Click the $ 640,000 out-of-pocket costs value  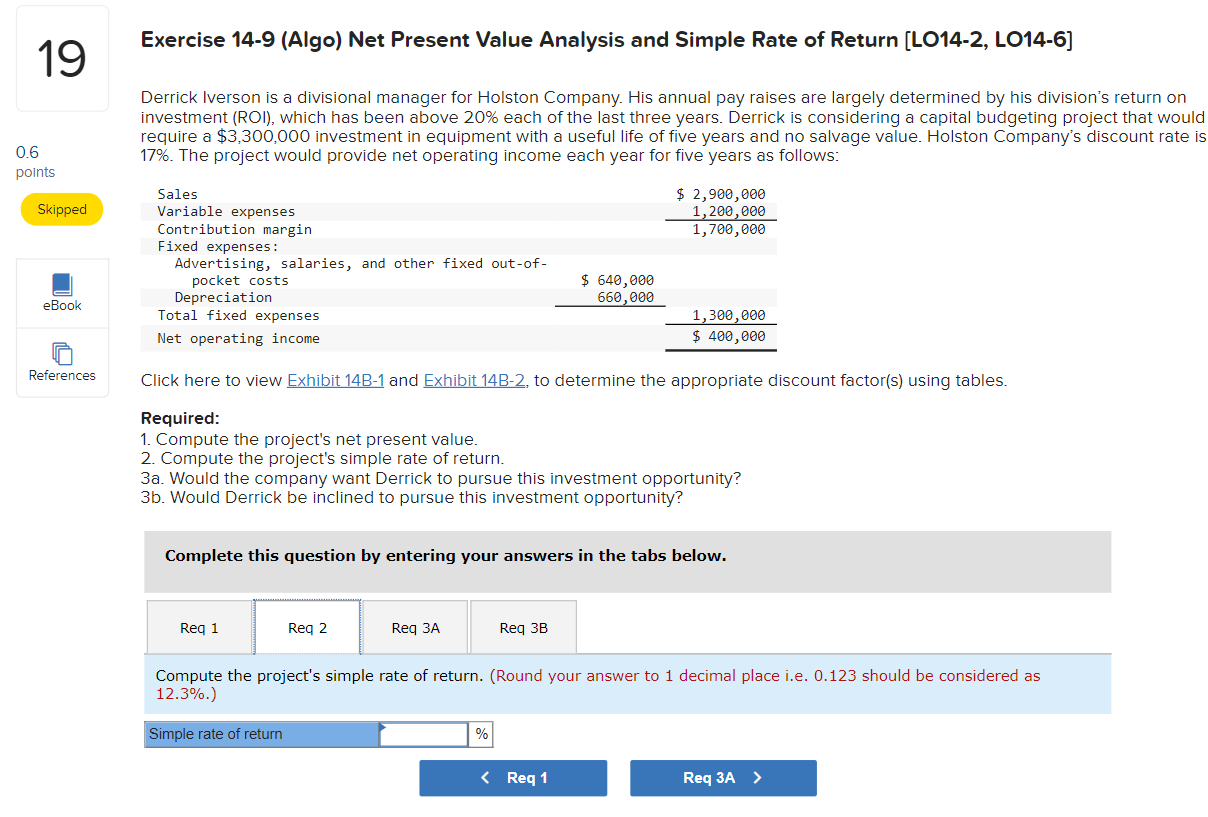click(x=618, y=280)
